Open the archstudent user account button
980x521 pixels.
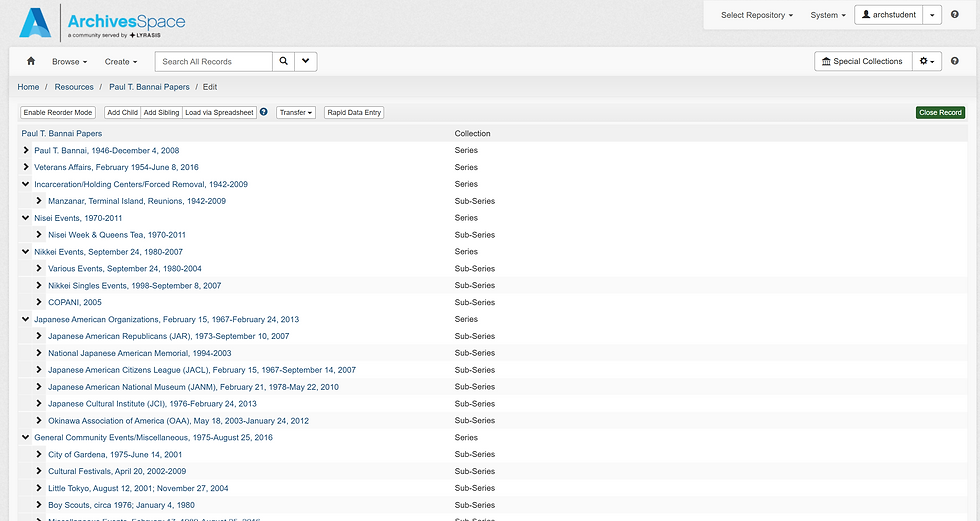[888, 15]
